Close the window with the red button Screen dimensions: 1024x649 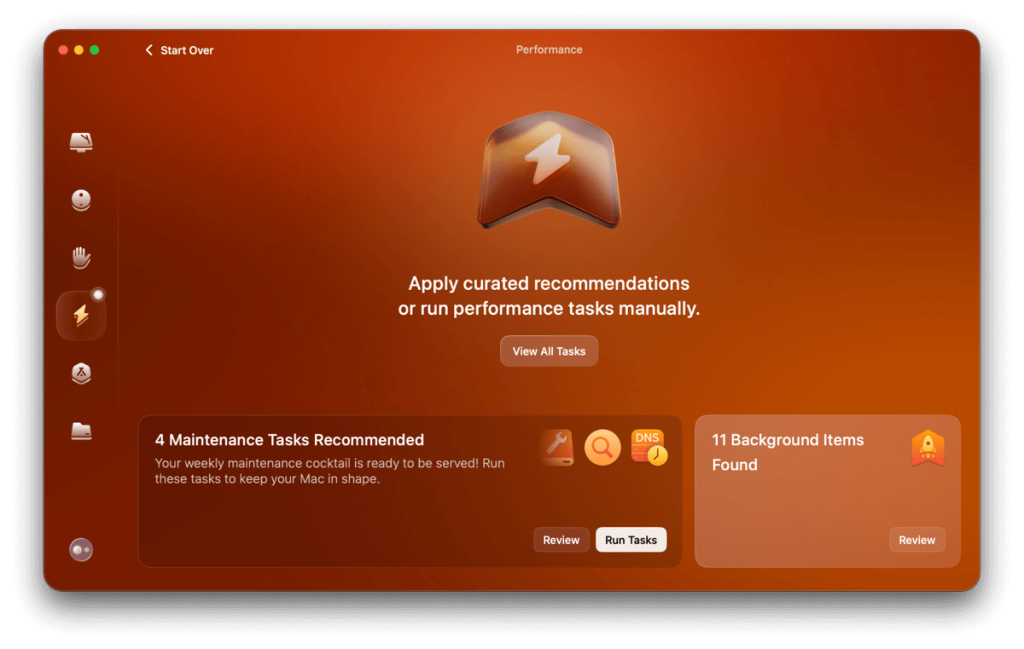[63, 50]
